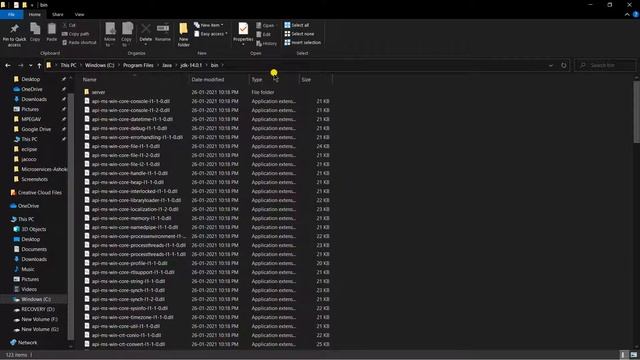The height and width of the screenshot is (360, 640).
Task: Click Copy path in the ribbon
Action: [76, 34]
